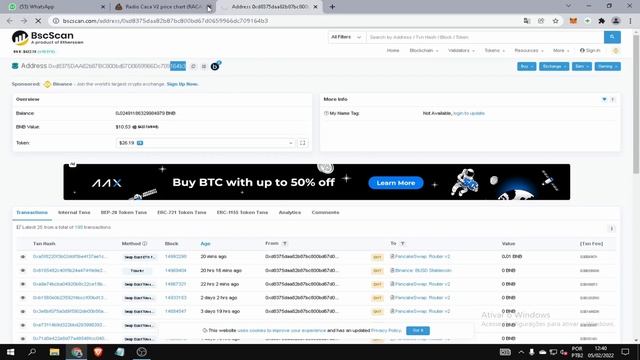Click the blue search magnifier button

pyautogui.click(x=612, y=37)
